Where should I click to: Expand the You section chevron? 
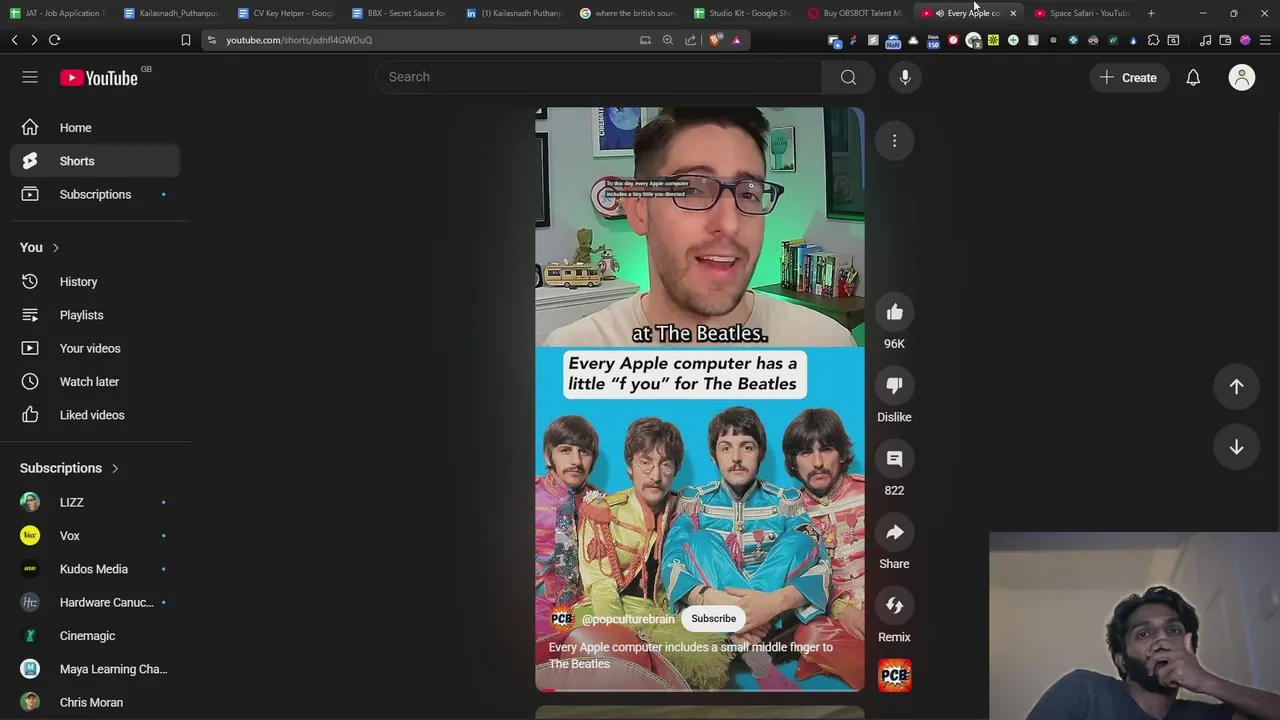click(56, 248)
